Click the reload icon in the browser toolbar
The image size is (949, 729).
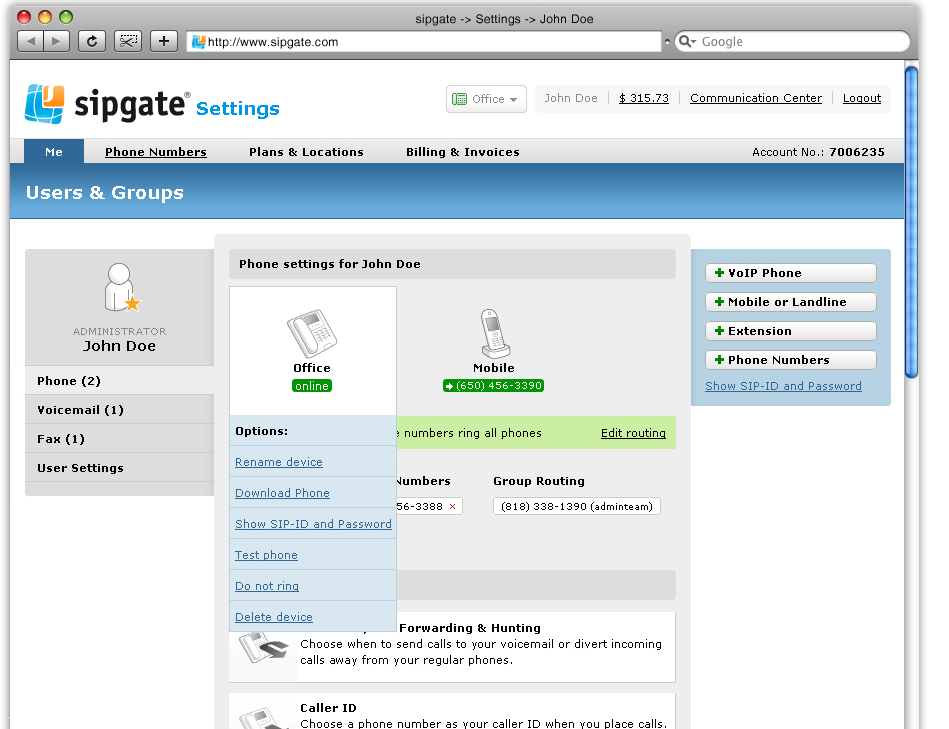coord(91,41)
